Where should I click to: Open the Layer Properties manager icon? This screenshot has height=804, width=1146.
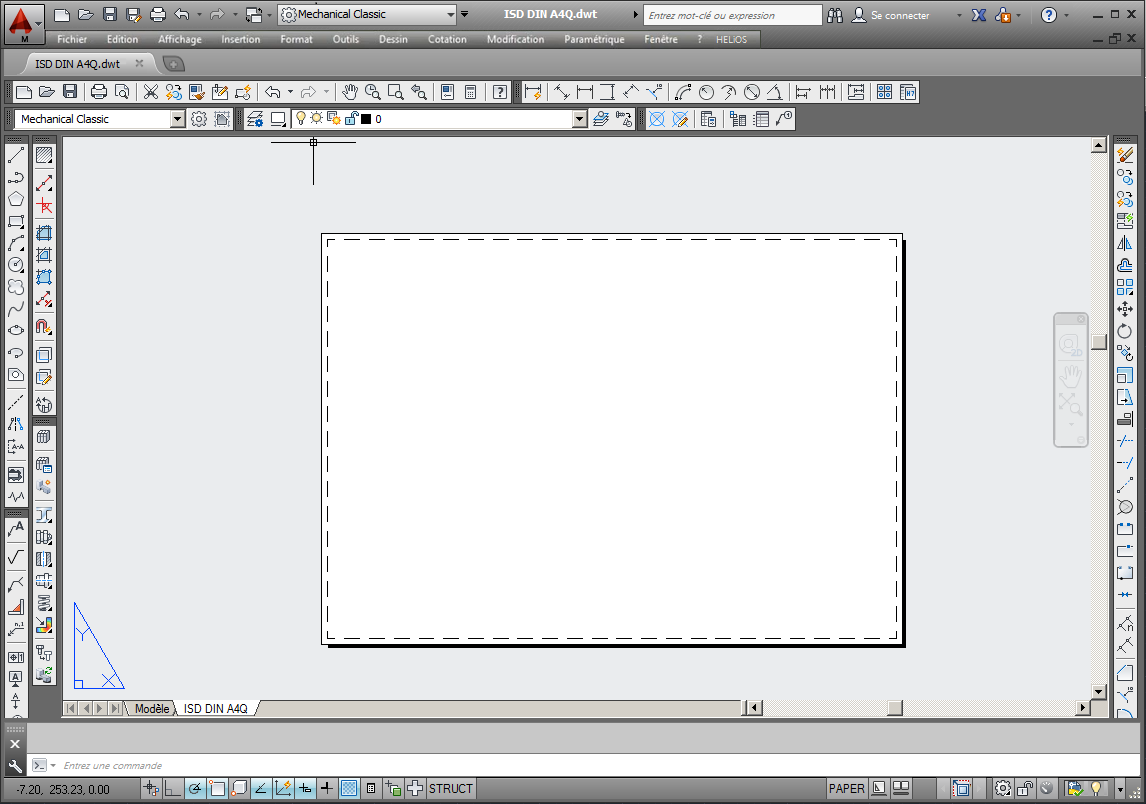point(254,119)
